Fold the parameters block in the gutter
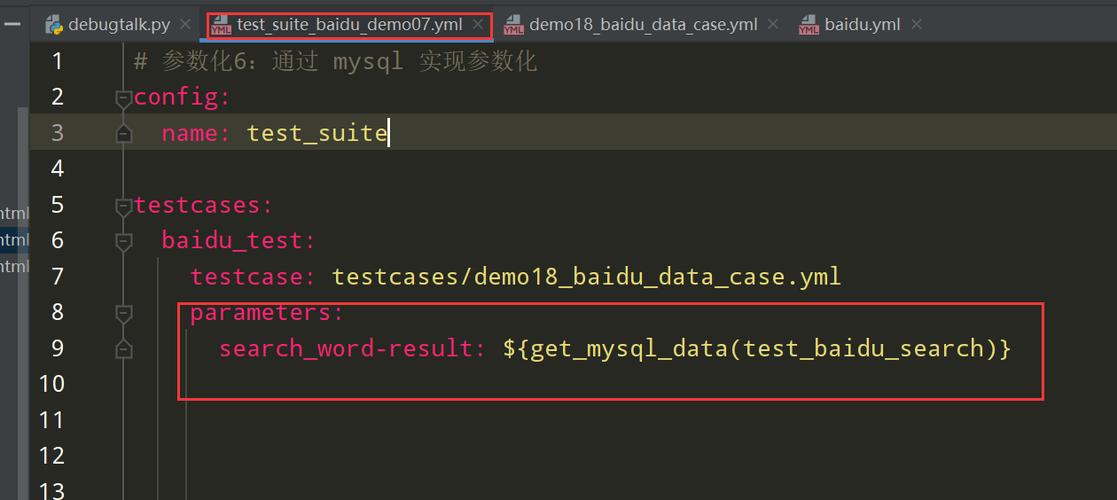1117x500 pixels. 123,313
